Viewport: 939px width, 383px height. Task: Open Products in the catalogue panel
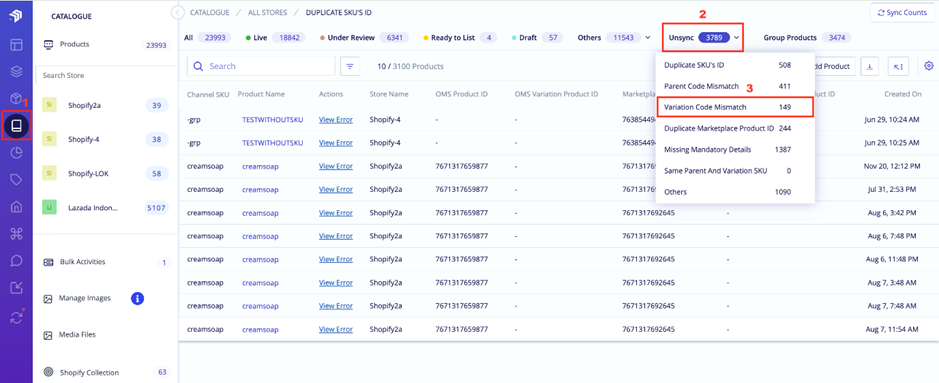point(106,44)
